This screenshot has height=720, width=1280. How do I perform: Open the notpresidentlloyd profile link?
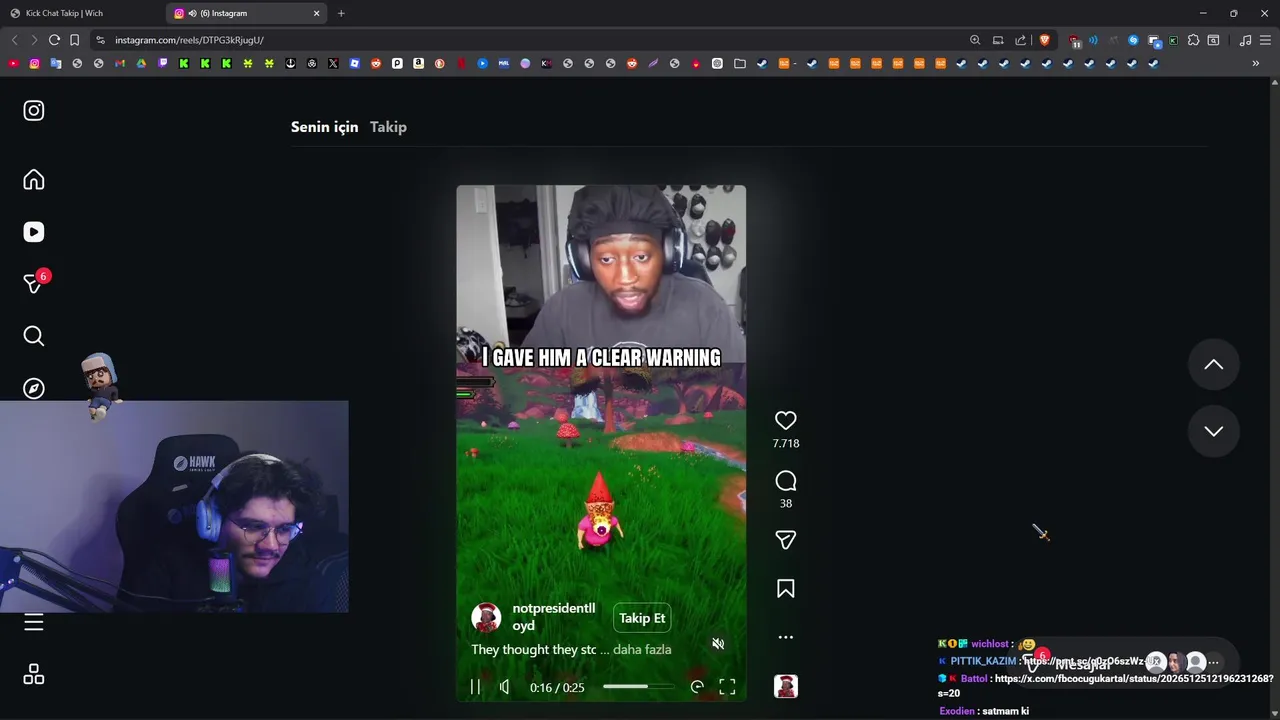[x=553, y=617]
